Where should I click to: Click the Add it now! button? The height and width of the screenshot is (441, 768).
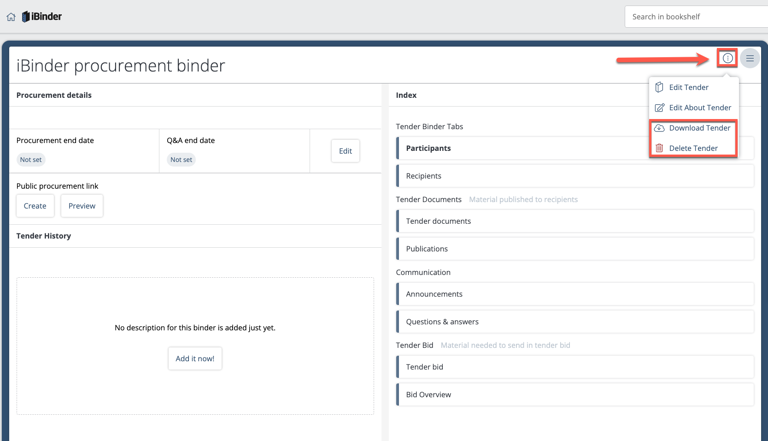(x=195, y=358)
